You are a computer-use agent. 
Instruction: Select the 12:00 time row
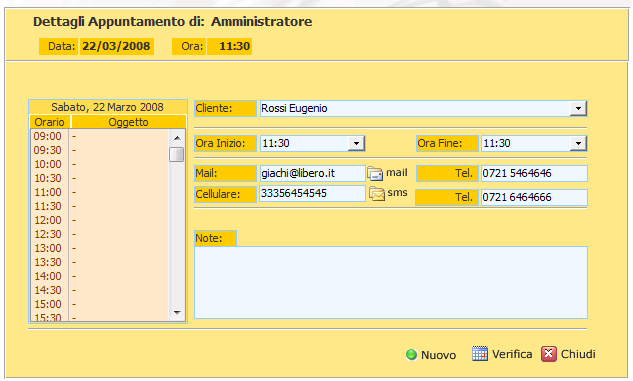(100, 220)
